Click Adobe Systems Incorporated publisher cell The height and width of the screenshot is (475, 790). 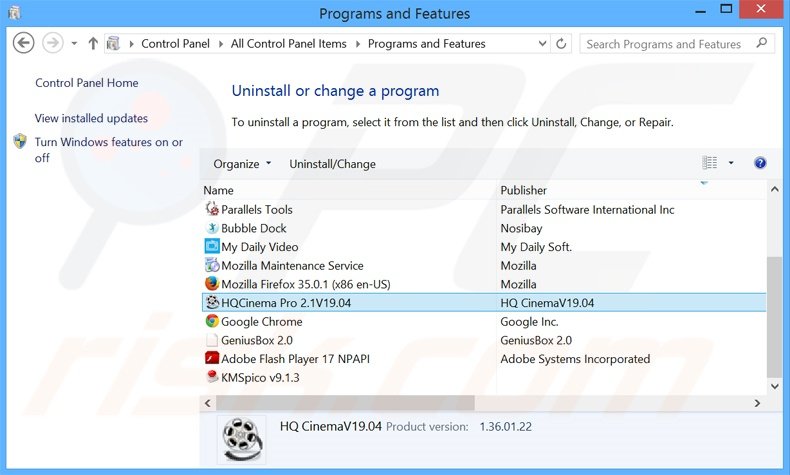[x=575, y=359]
